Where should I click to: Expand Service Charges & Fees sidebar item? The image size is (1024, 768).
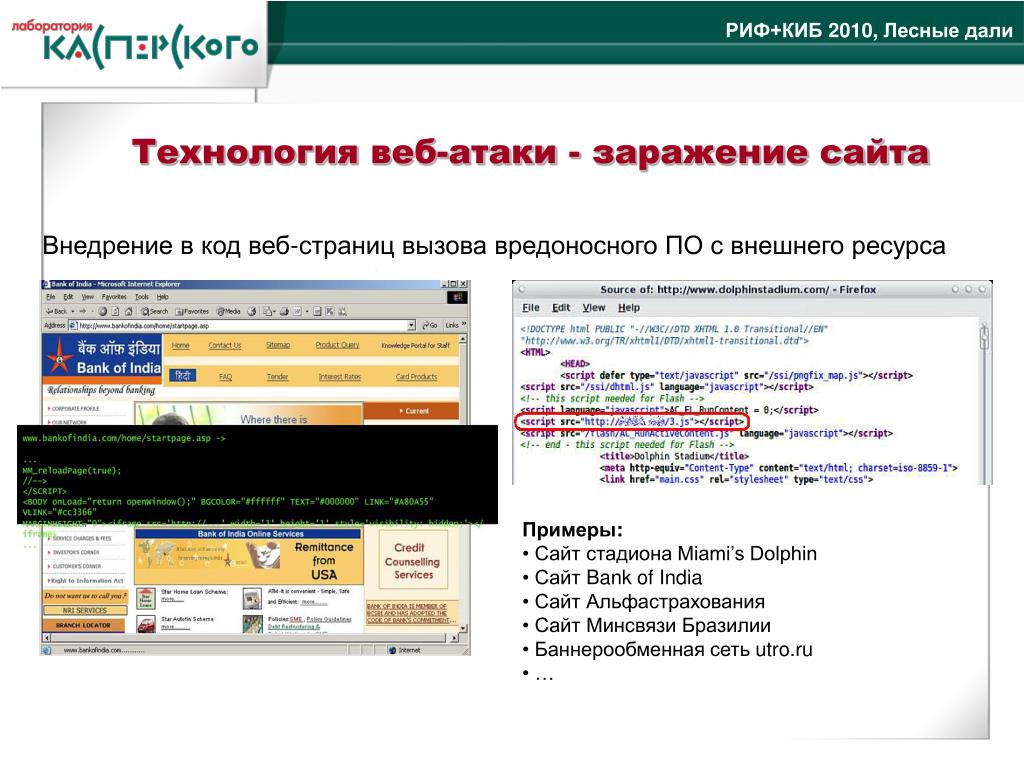click(80, 538)
